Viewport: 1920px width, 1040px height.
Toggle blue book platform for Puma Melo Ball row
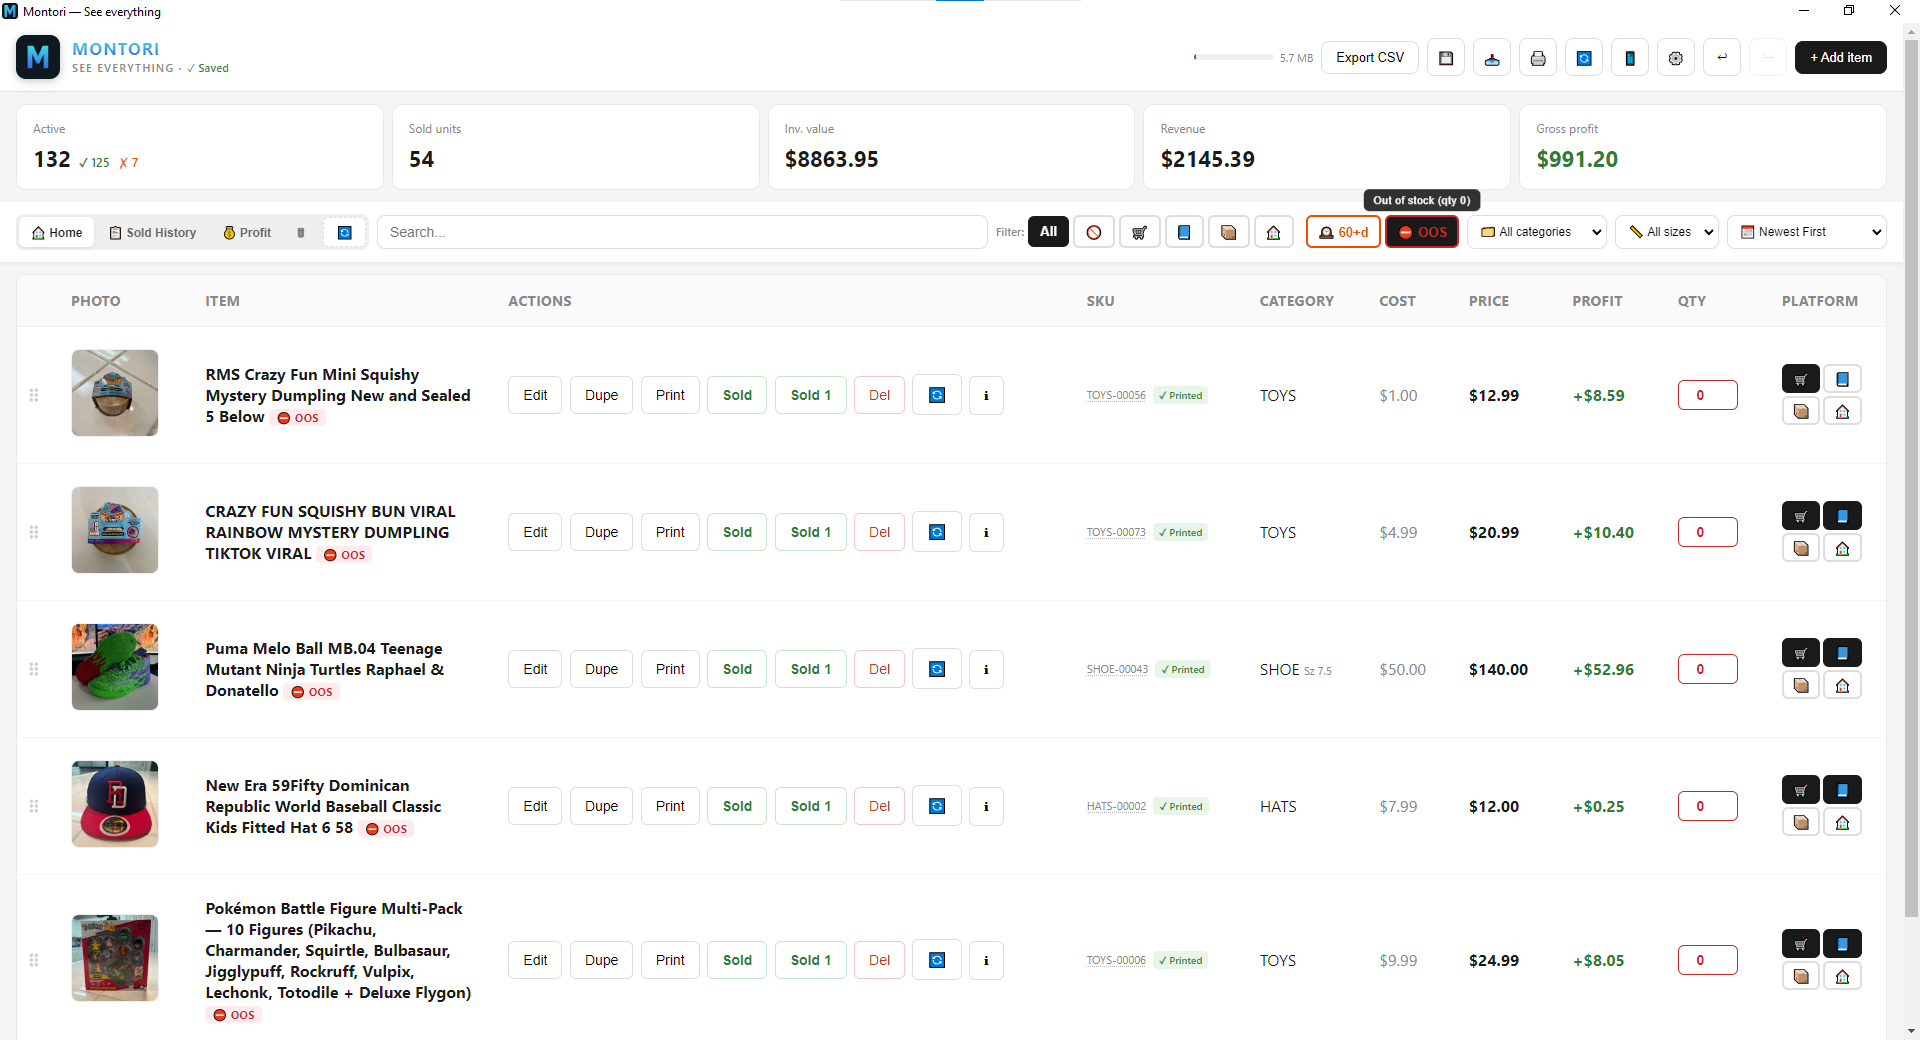click(x=1842, y=653)
